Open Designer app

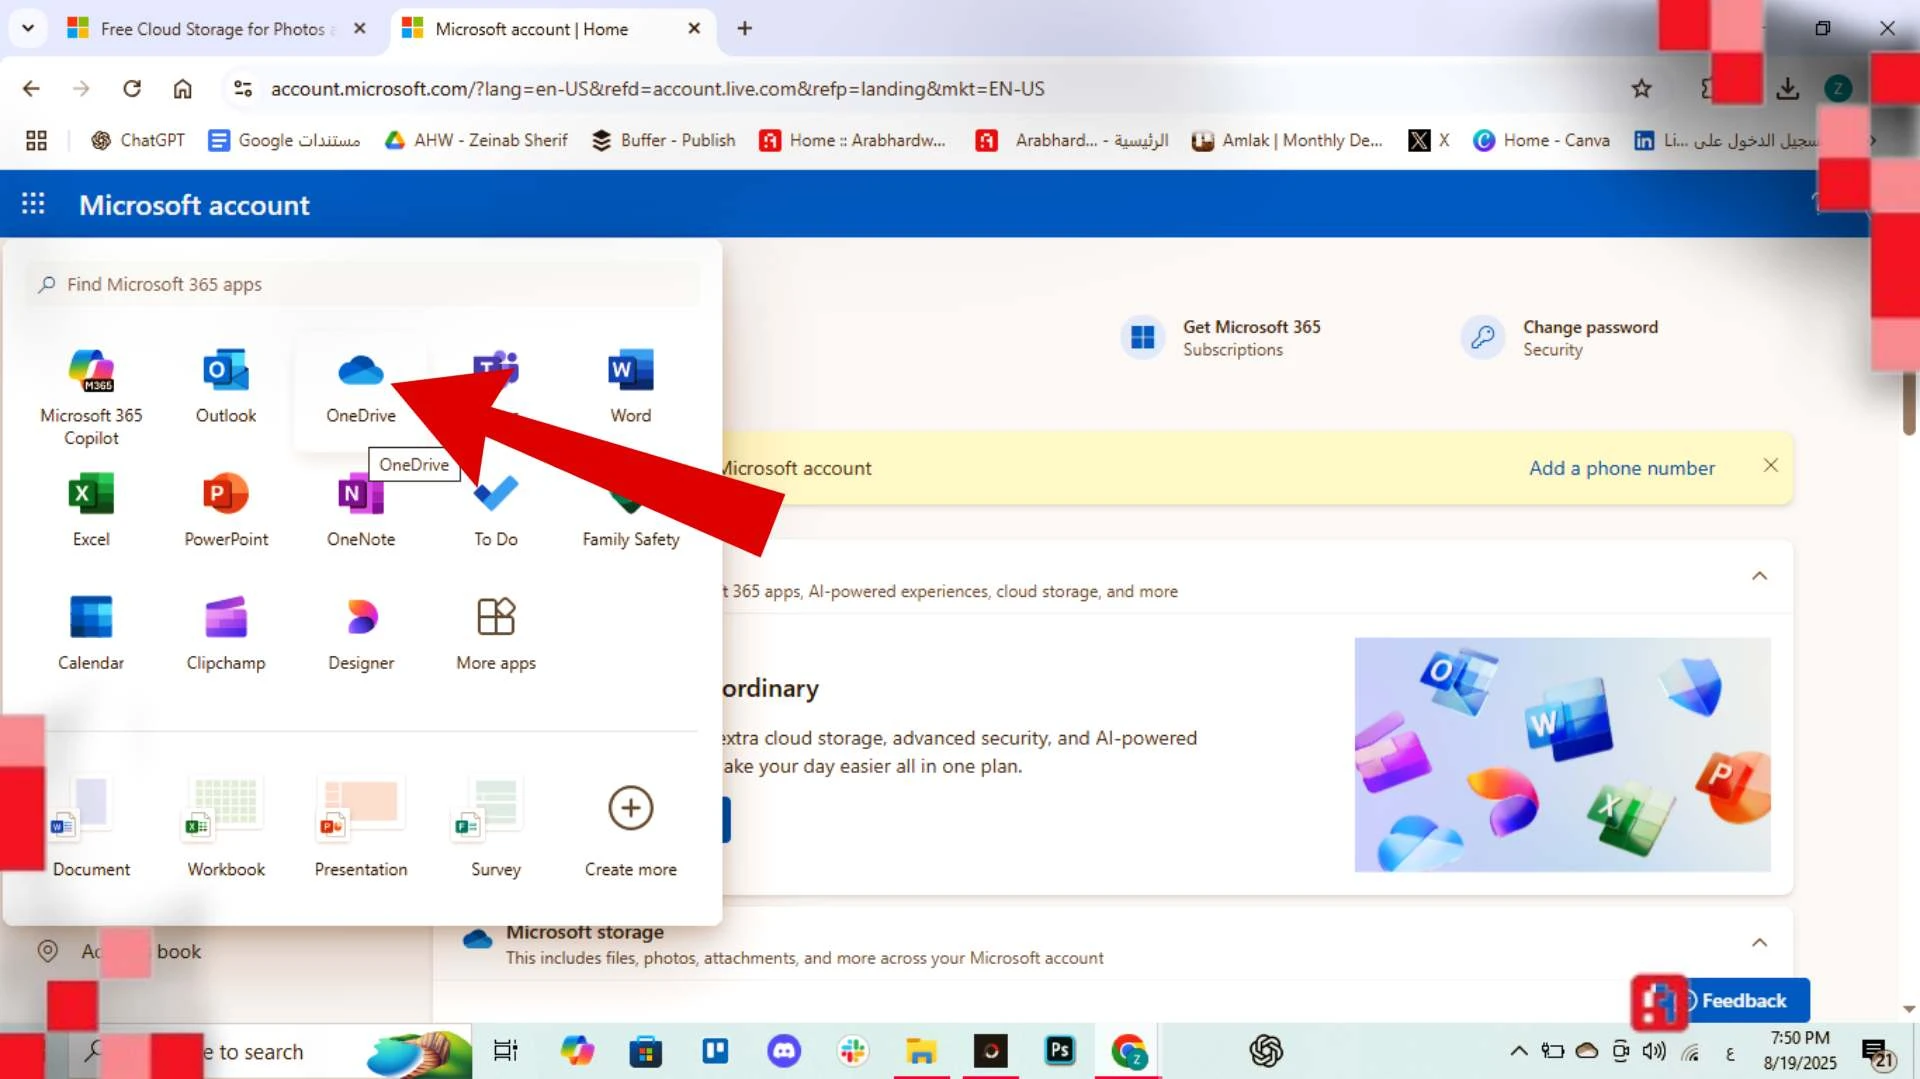(x=361, y=634)
